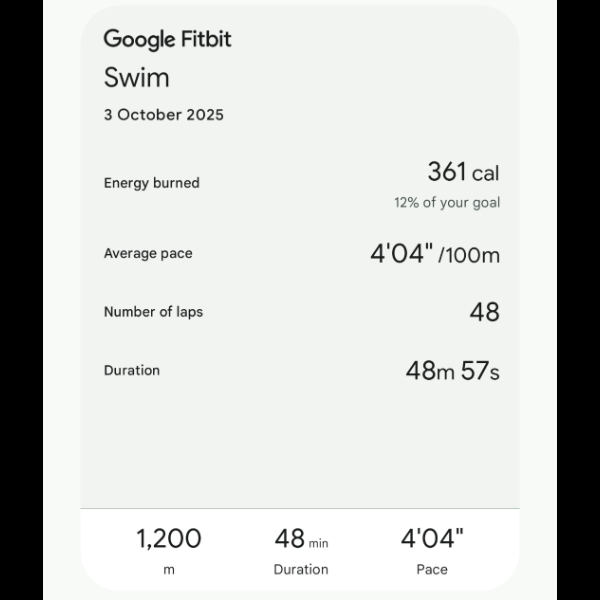
Task: Click the Energy burned label
Action: [151, 183]
